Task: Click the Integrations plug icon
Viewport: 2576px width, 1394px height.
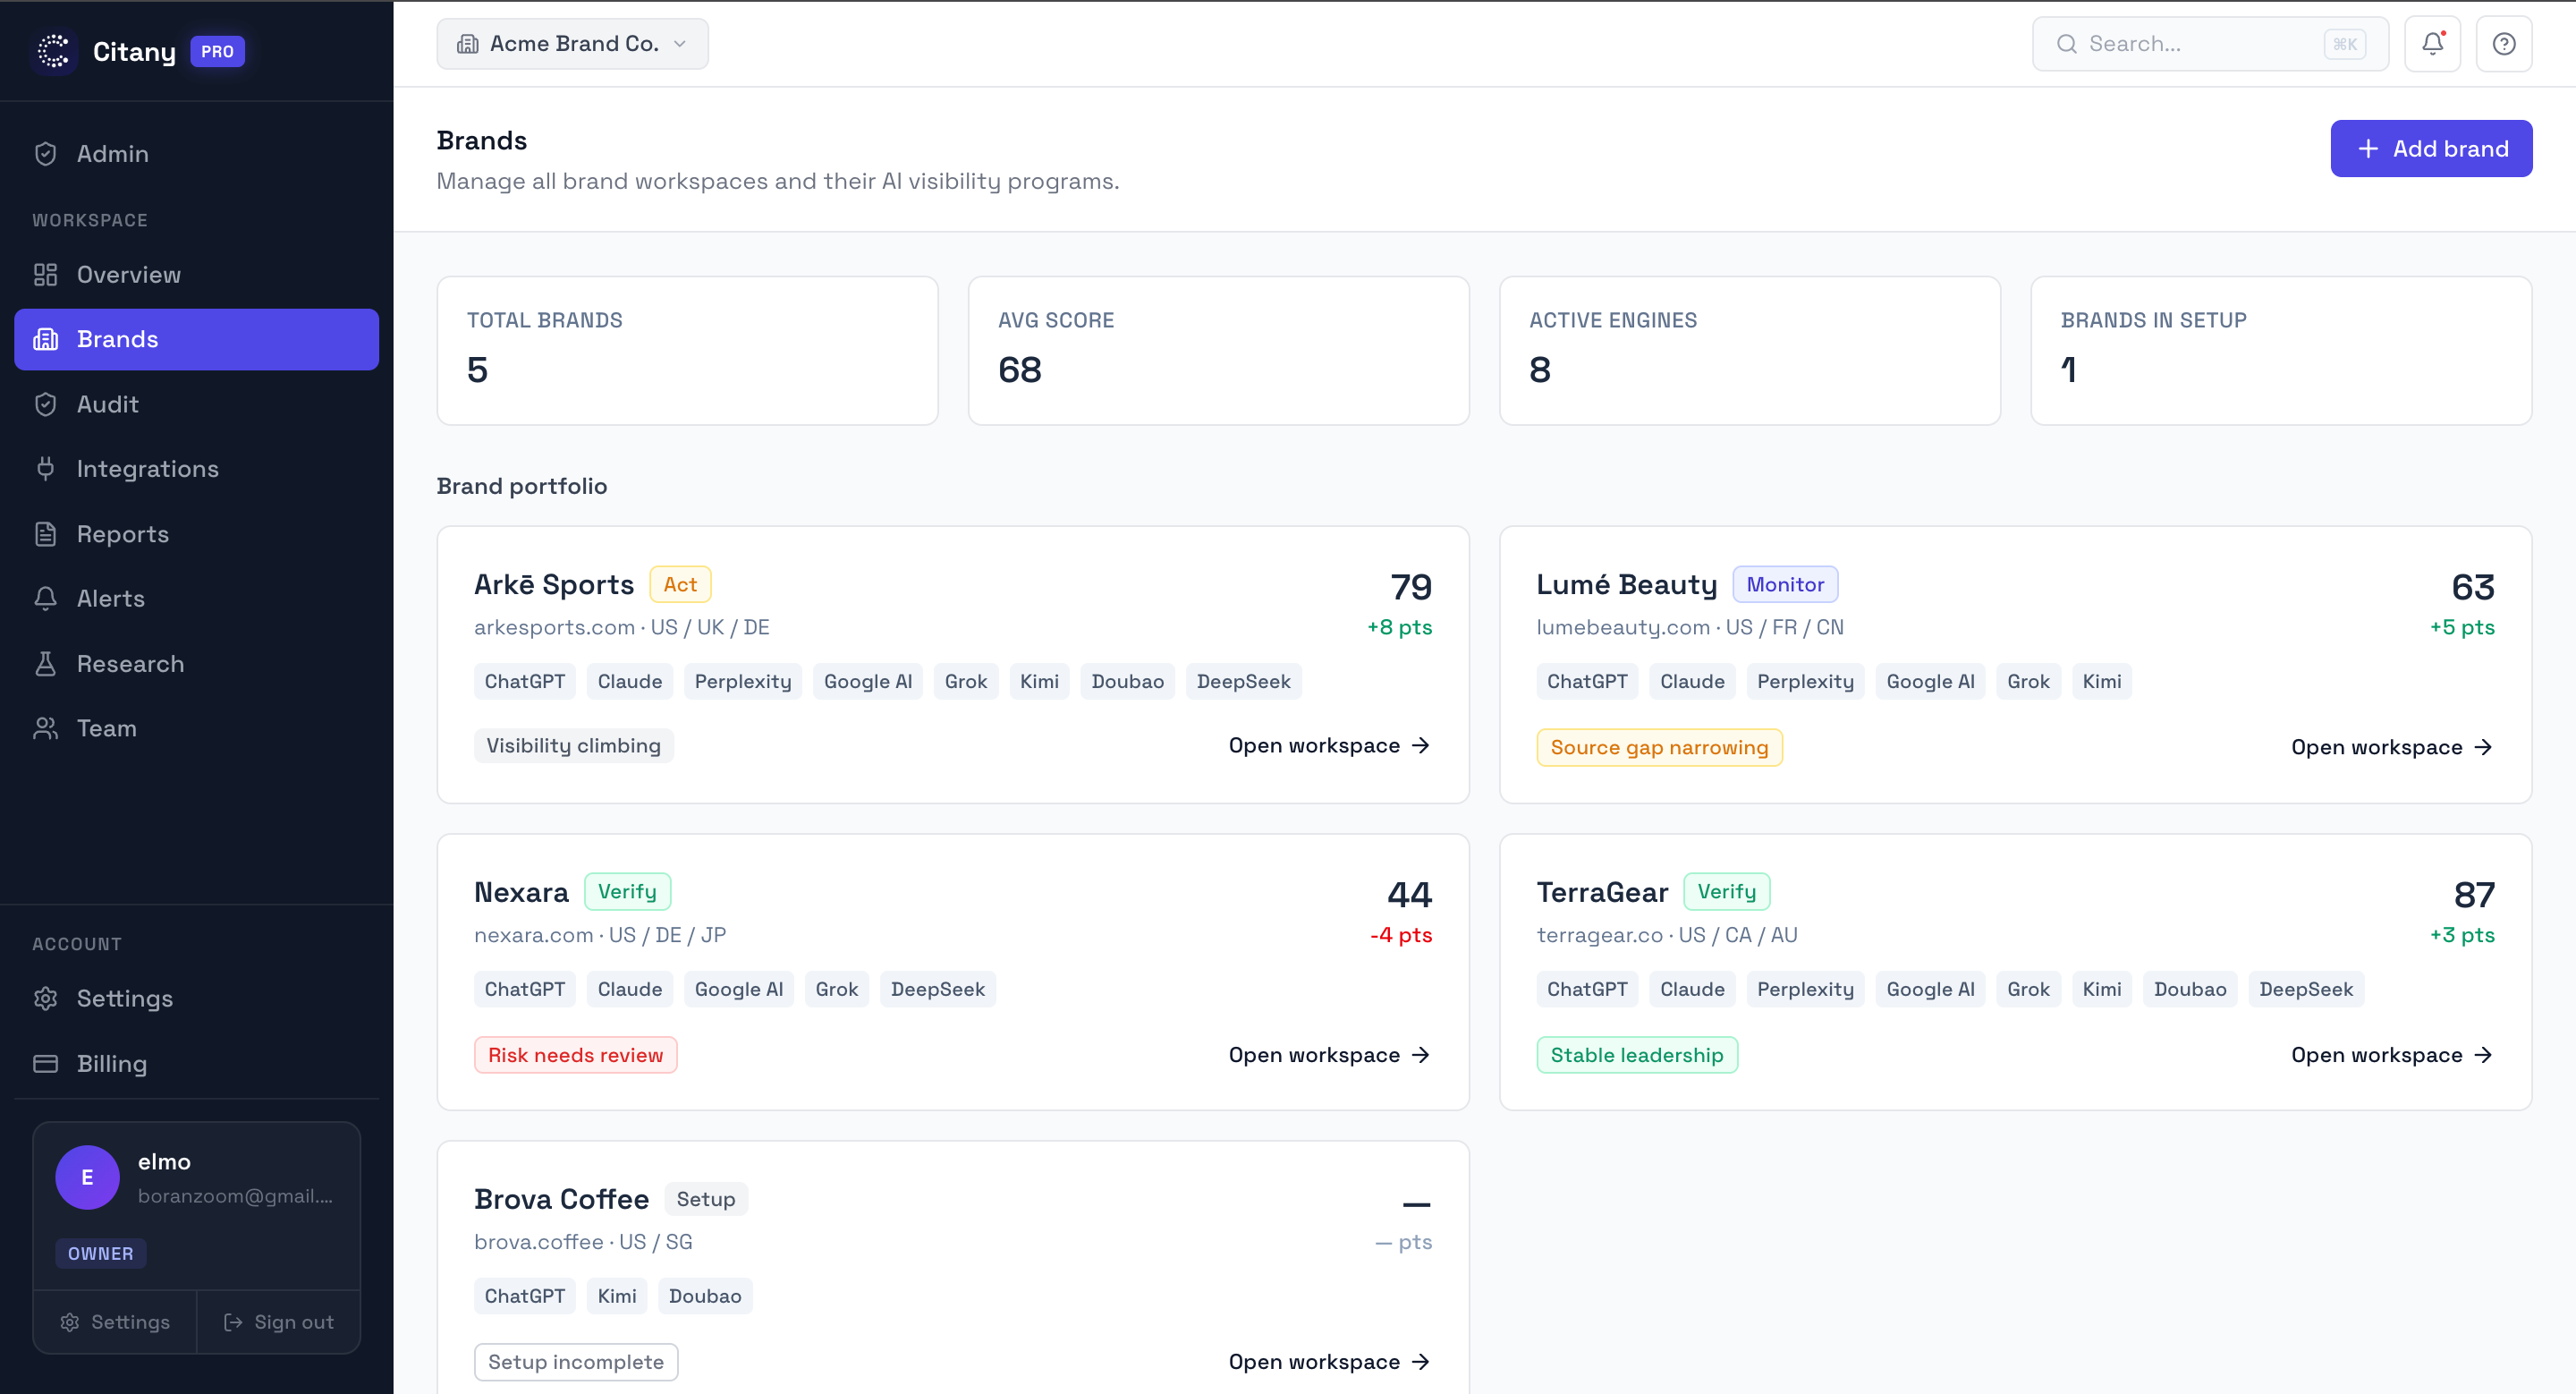Action: pyautogui.click(x=46, y=468)
